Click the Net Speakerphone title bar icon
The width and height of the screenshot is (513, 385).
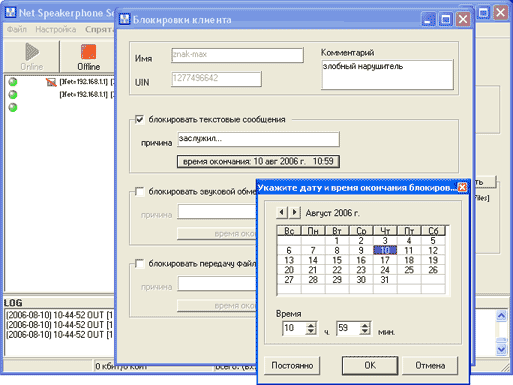coord(11,12)
